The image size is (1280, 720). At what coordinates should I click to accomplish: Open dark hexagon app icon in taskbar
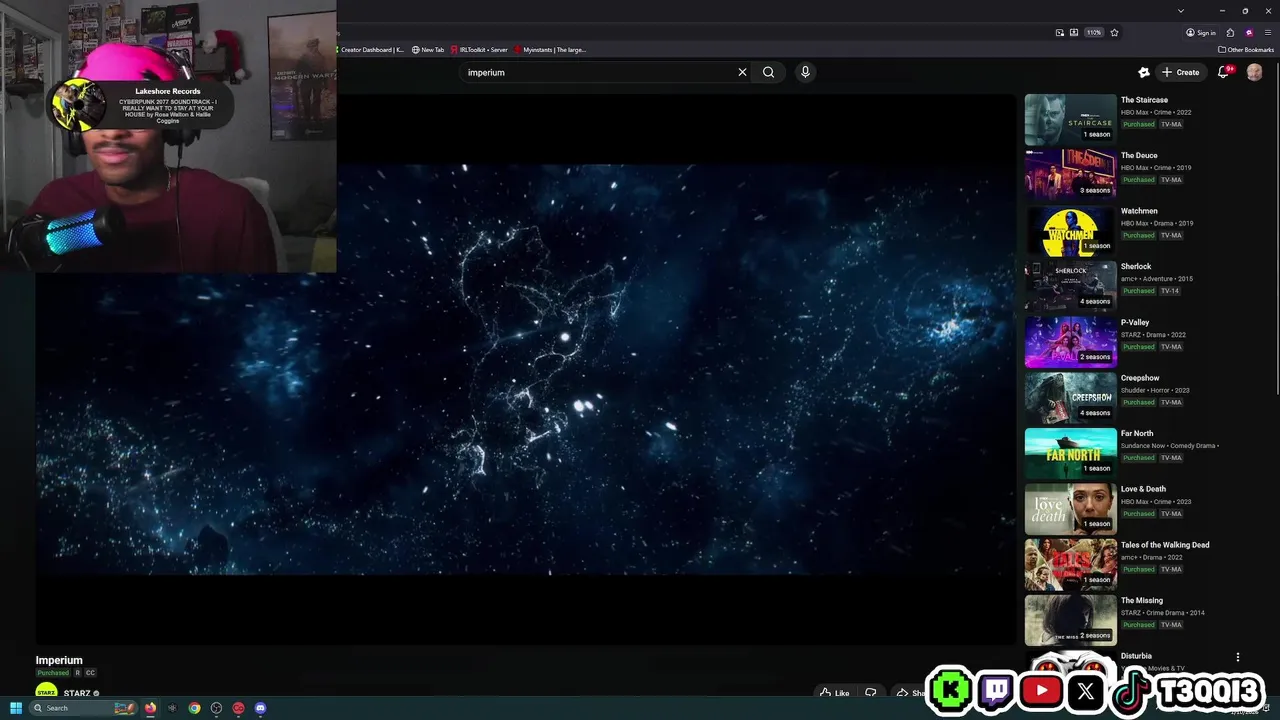(172, 708)
